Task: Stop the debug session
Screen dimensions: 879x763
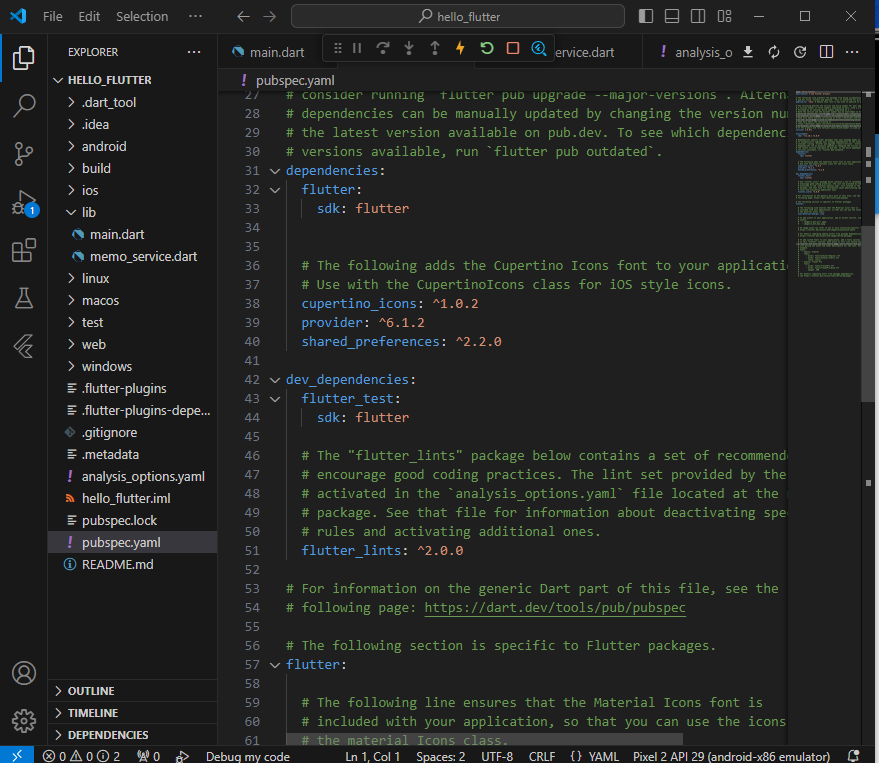Action: pyautogui.click(x=512, y=49)
